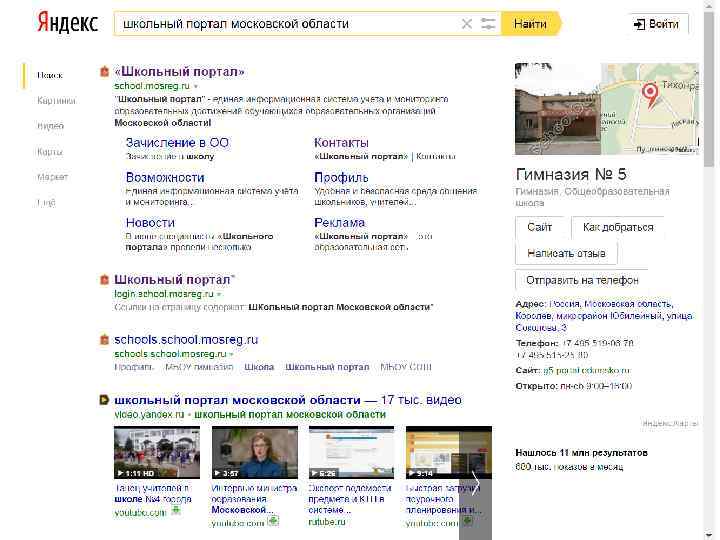Open the dropdown arrow after login.school.mosreg.ru
The width and height of the screenshot is (720, 540).
click(219, 294)
